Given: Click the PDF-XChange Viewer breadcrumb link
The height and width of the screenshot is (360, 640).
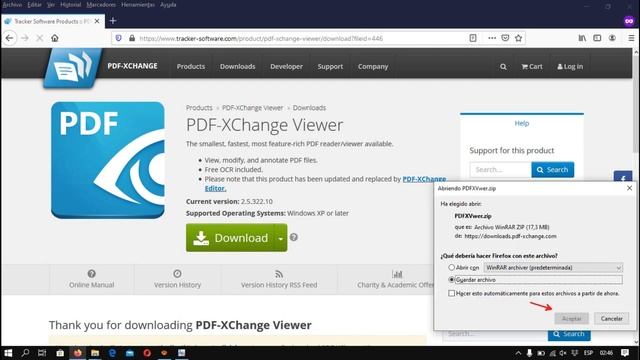Looking at the screenshot, I should tap(252, 108).
